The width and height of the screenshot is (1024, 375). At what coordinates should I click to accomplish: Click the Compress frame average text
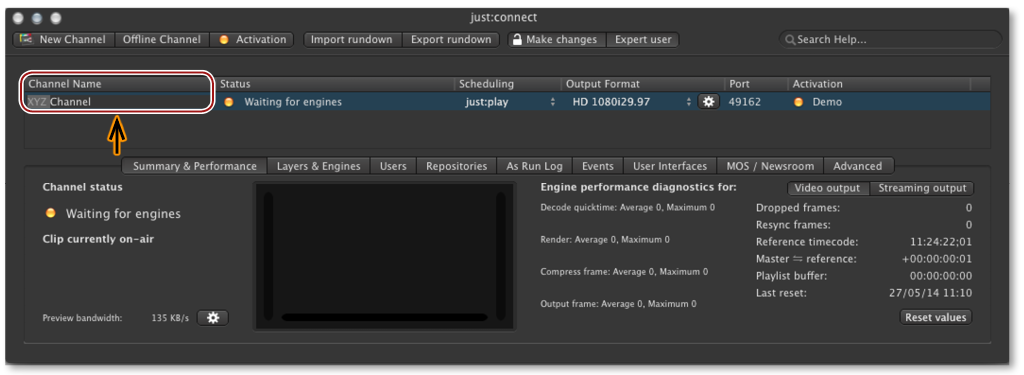coord(624,272)
